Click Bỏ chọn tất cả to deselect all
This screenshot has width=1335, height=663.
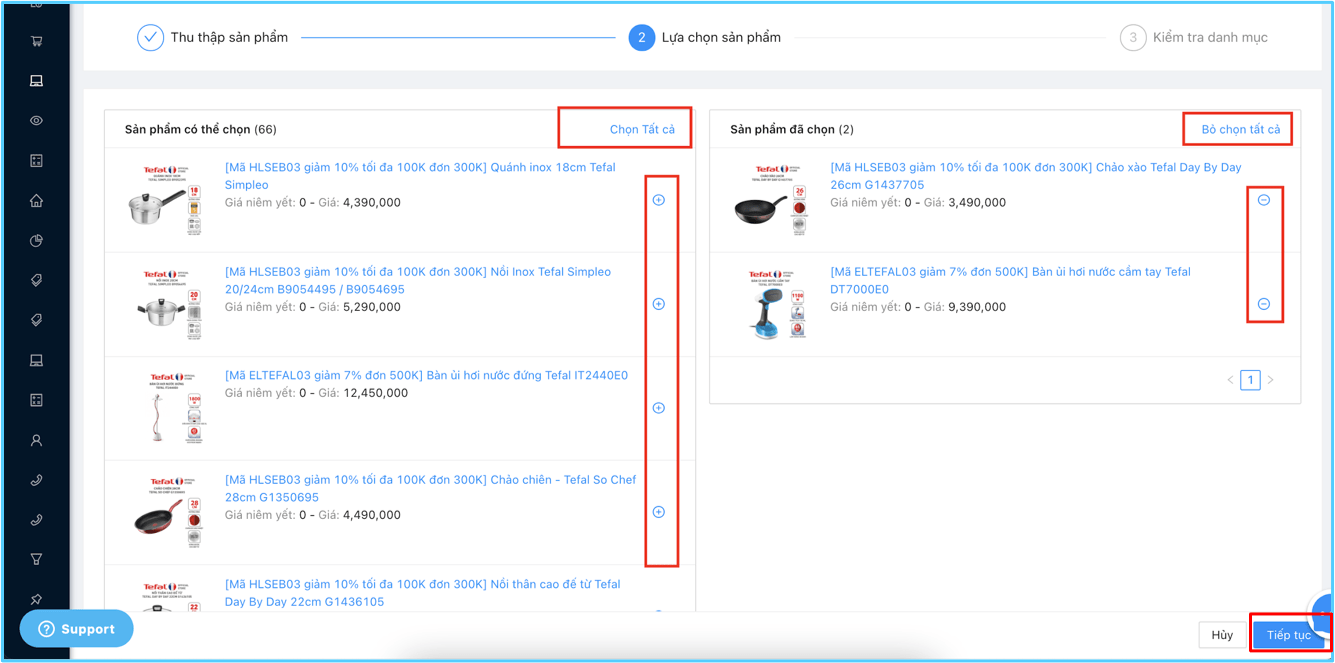click(x=1241, y=129)
